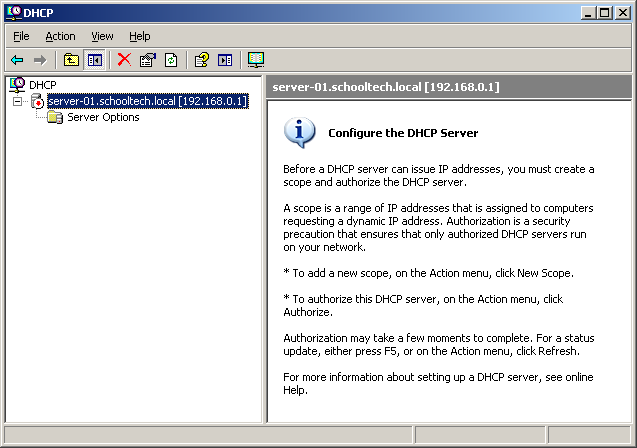
Task: Select the DHCP root node
Action: pyautogui.click(x=42, y=85)
